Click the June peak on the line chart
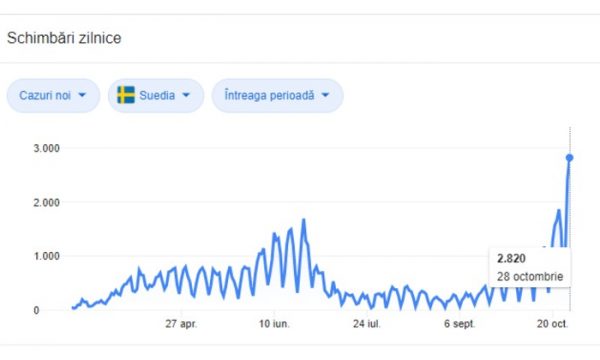This screenshot has height=360, width=600. click(304, 220)
